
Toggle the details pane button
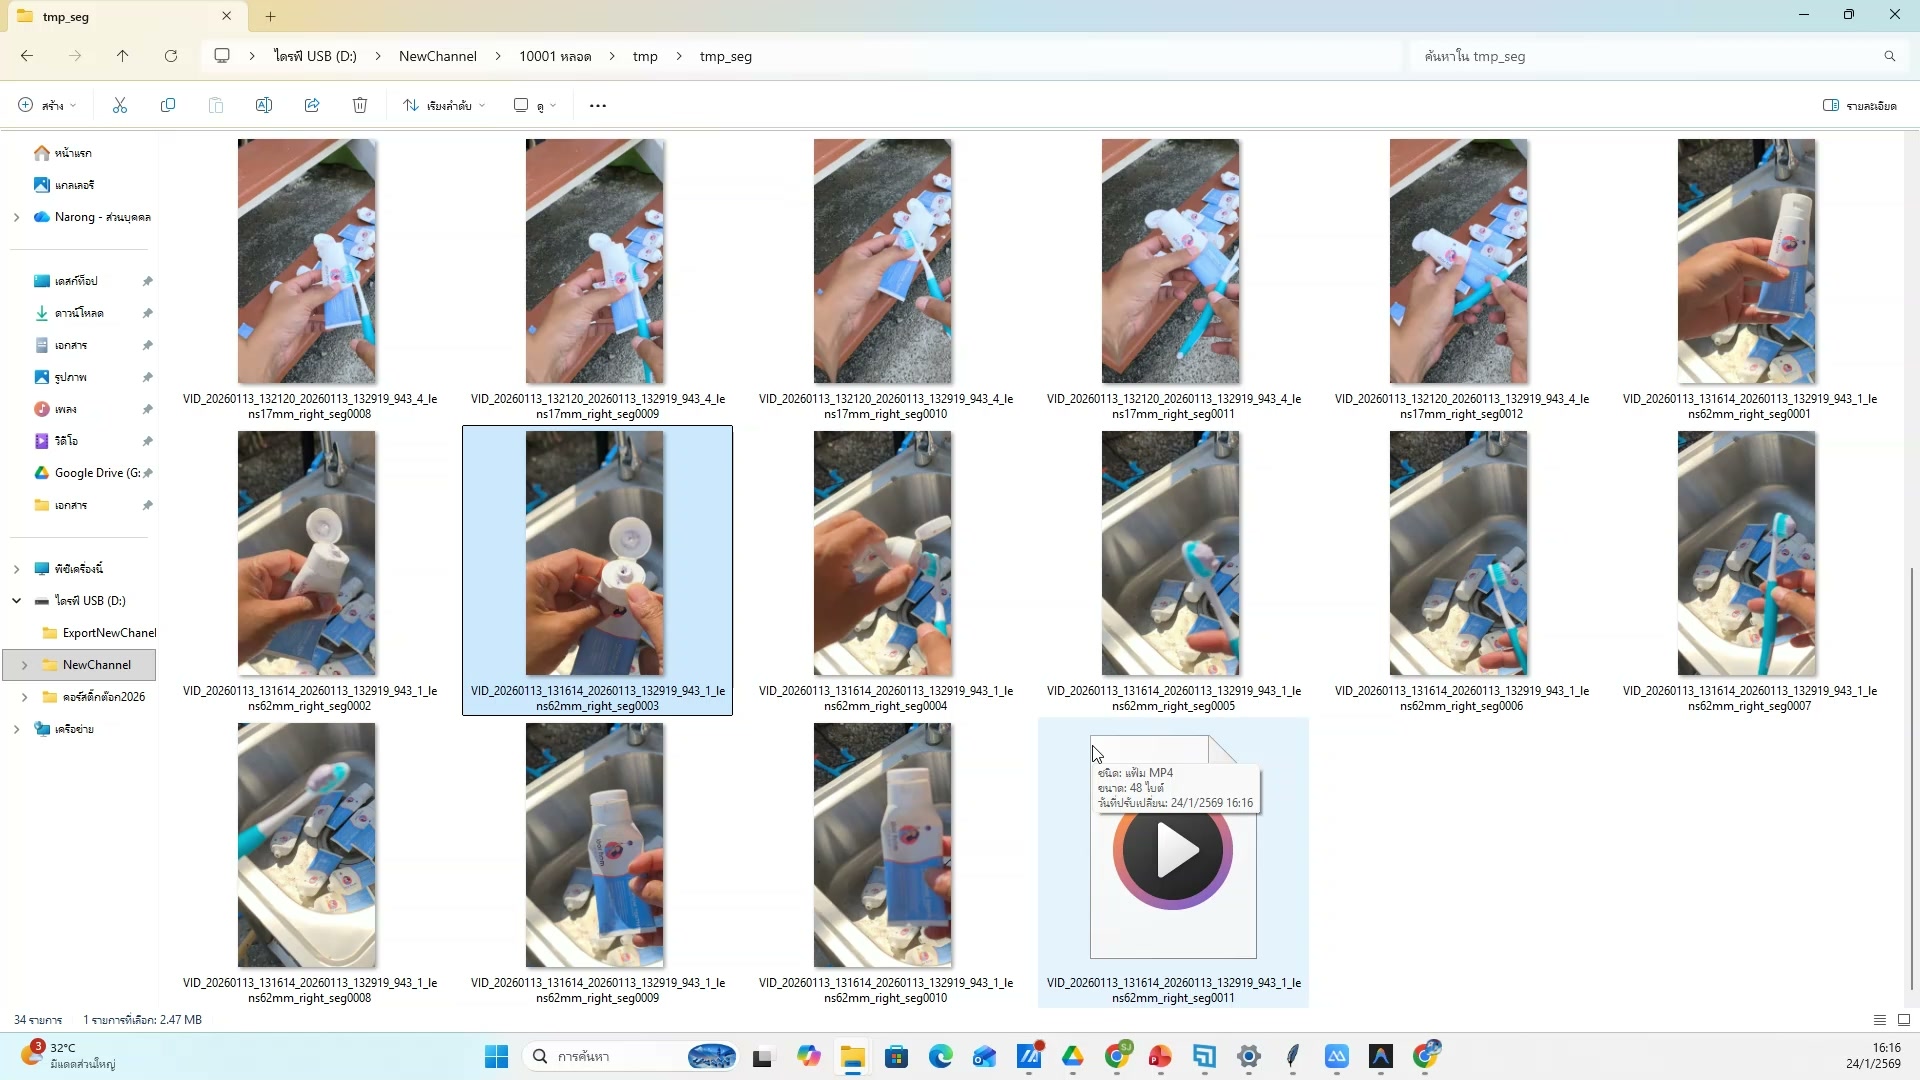point(1859,105)
